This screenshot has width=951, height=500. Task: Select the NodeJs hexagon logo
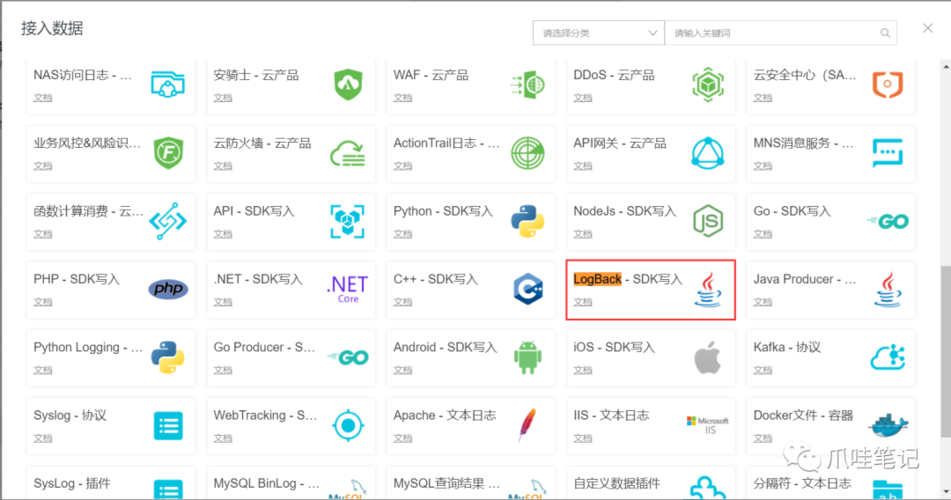pyautogui.click(x=708, y=221)
